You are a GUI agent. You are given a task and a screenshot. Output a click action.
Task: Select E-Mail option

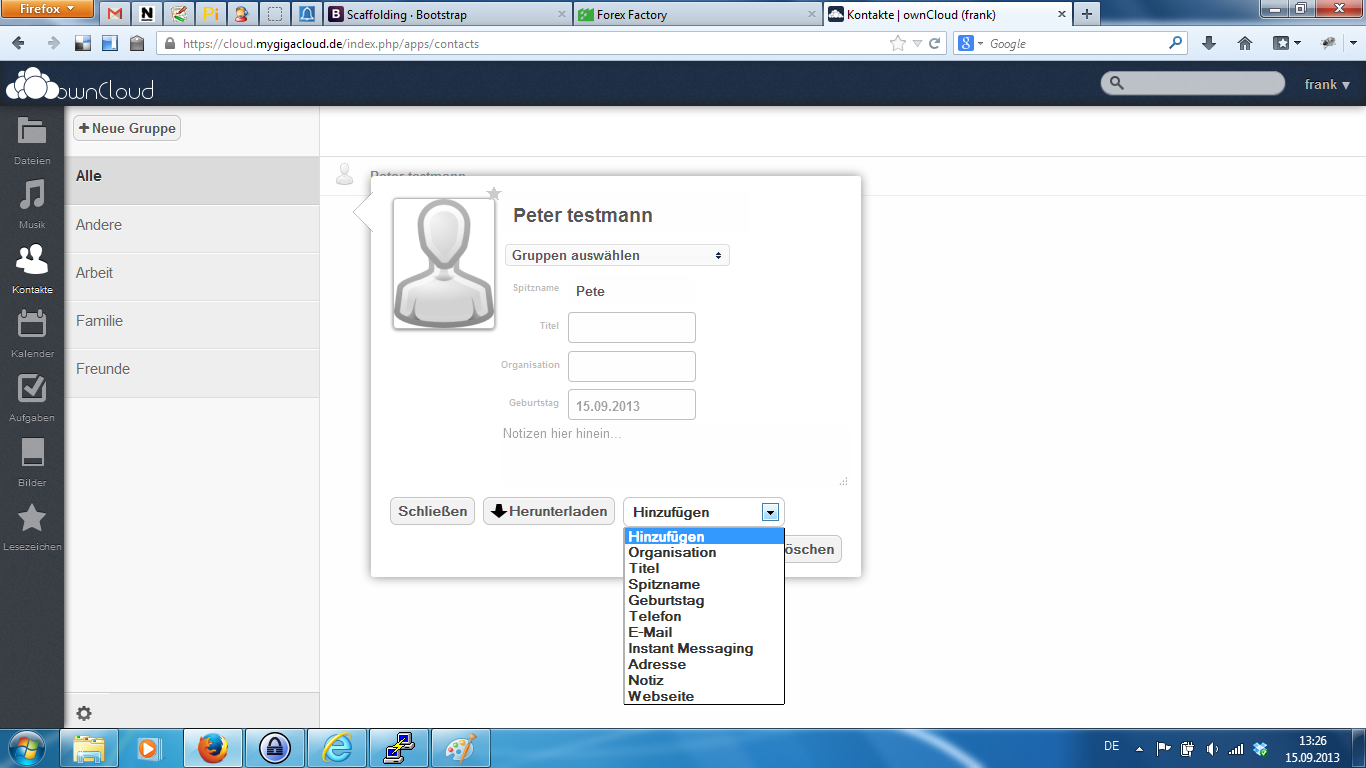(704, 632)
